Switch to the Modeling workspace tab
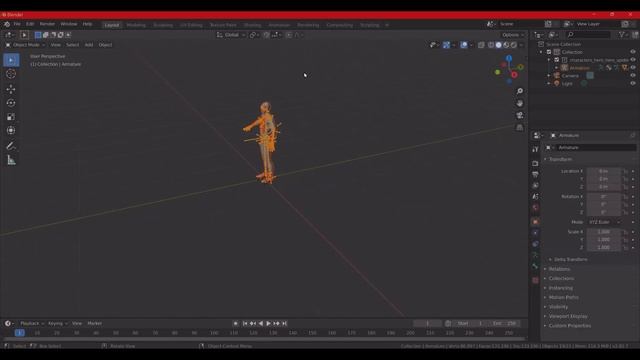 pos(136,25)
